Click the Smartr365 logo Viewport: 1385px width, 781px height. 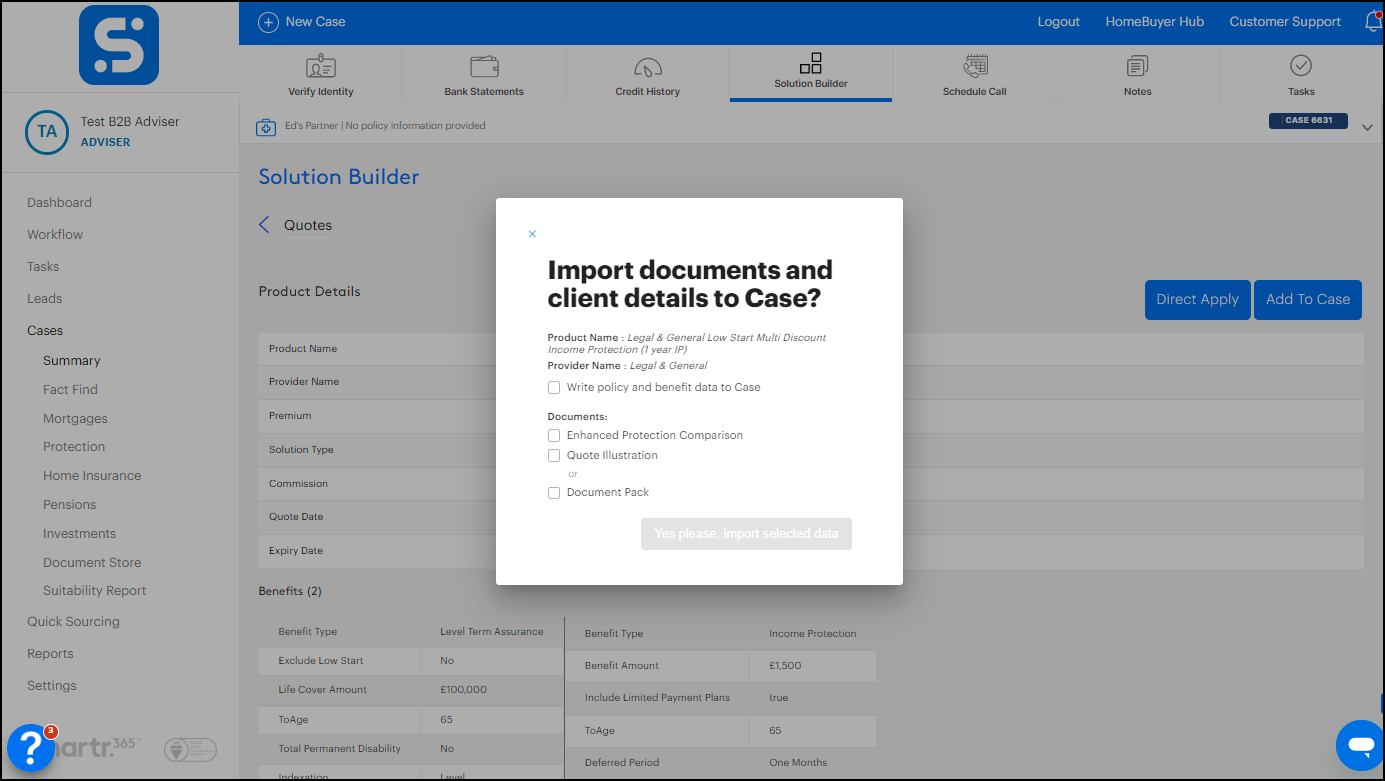tap(119, 45)
